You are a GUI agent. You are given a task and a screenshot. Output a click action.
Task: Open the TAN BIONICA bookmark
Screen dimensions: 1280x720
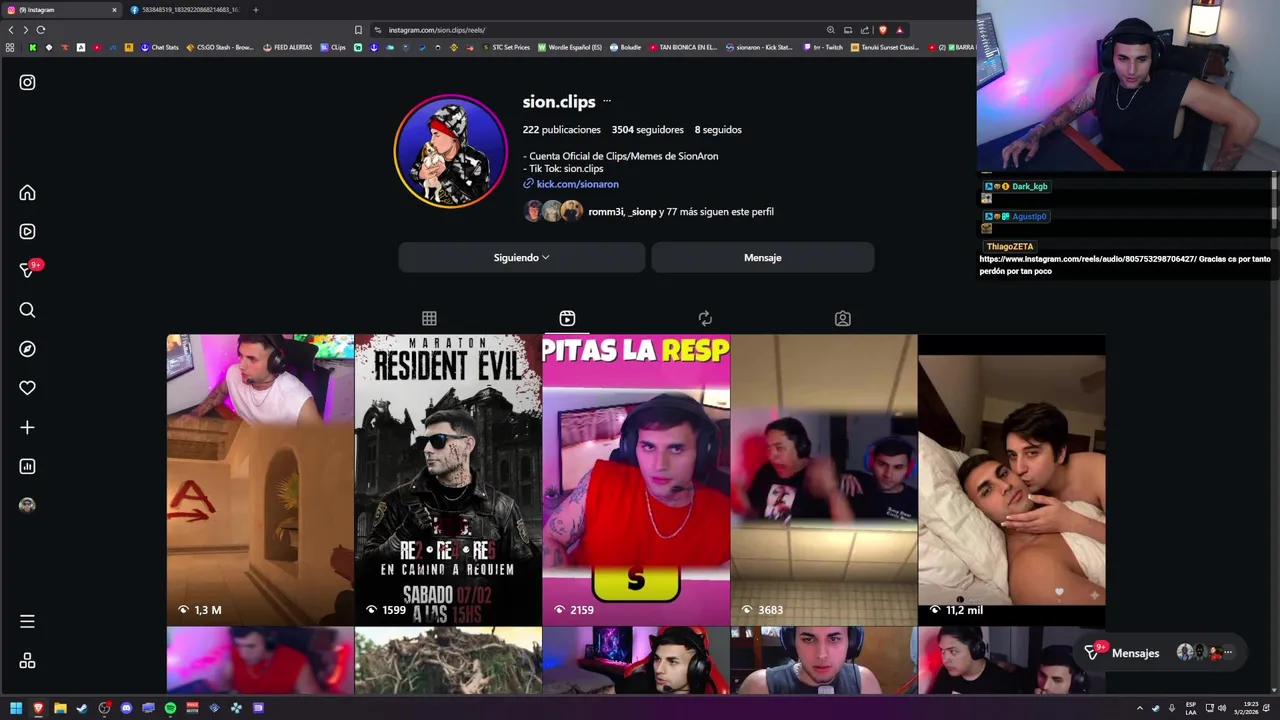(683, 47)
